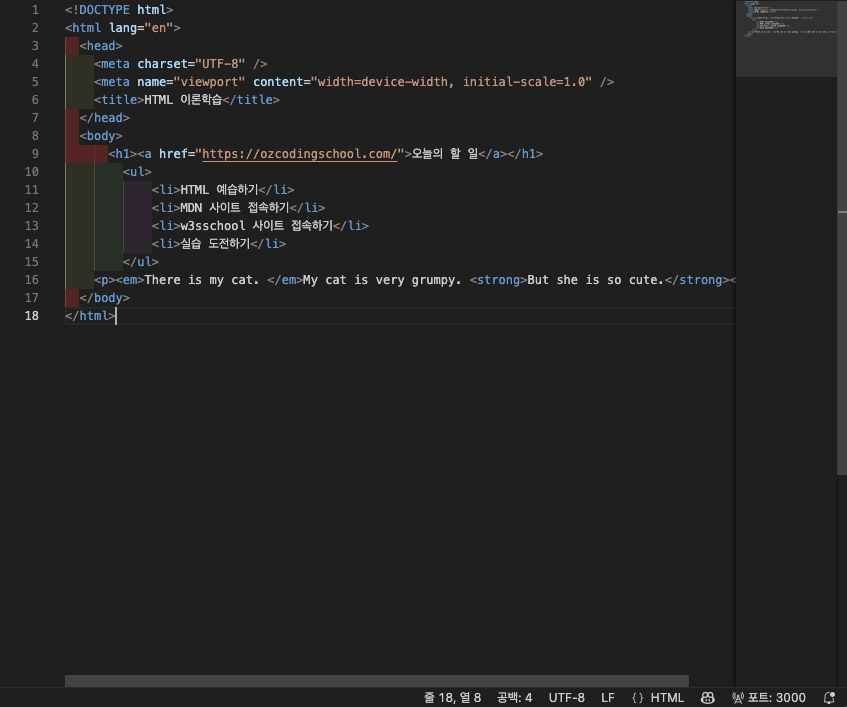
Task: Click list item MDN 사이트 접속하기
Action: coord(235,208)
